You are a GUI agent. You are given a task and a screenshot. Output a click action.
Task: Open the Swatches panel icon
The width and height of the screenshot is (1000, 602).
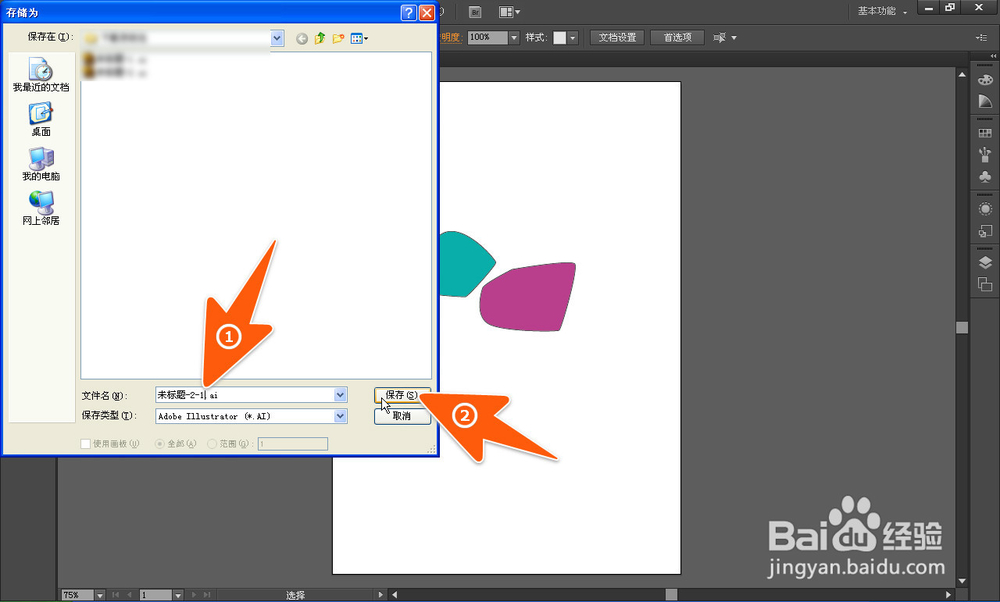[985, 133]
